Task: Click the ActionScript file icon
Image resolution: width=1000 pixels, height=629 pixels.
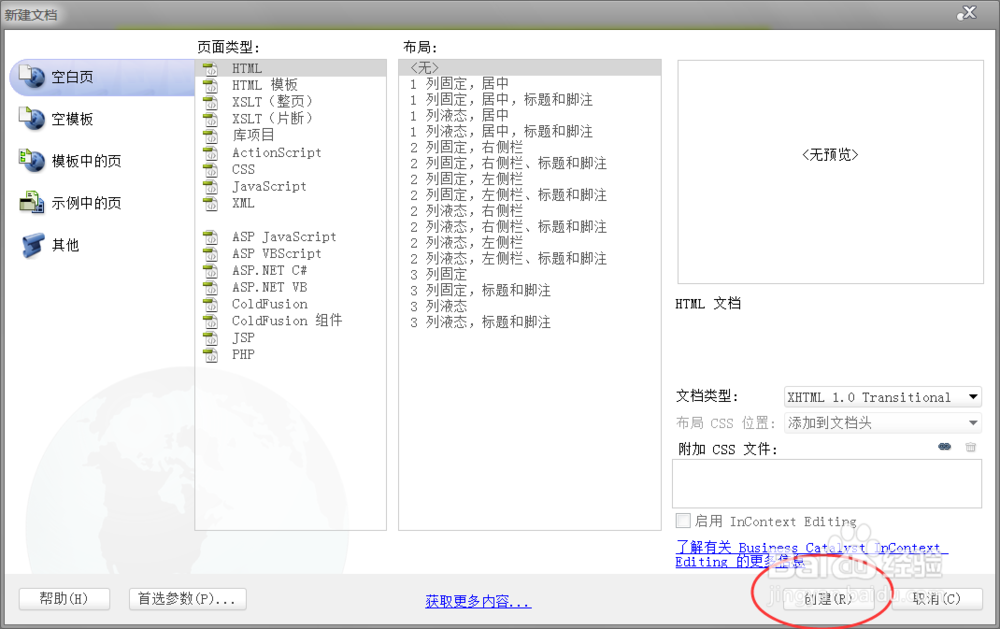Action: coord(210,152)
